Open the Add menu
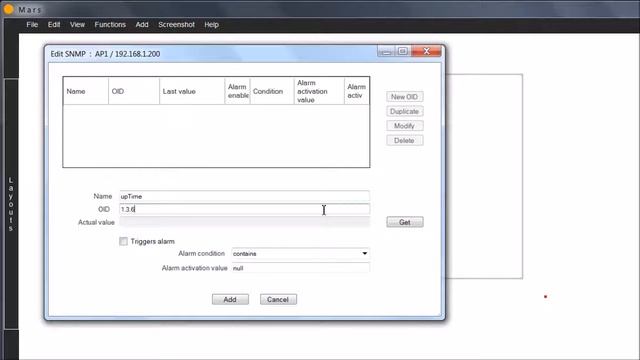The width and height of the screenshot is (640, 360). [x=142, y=24]
